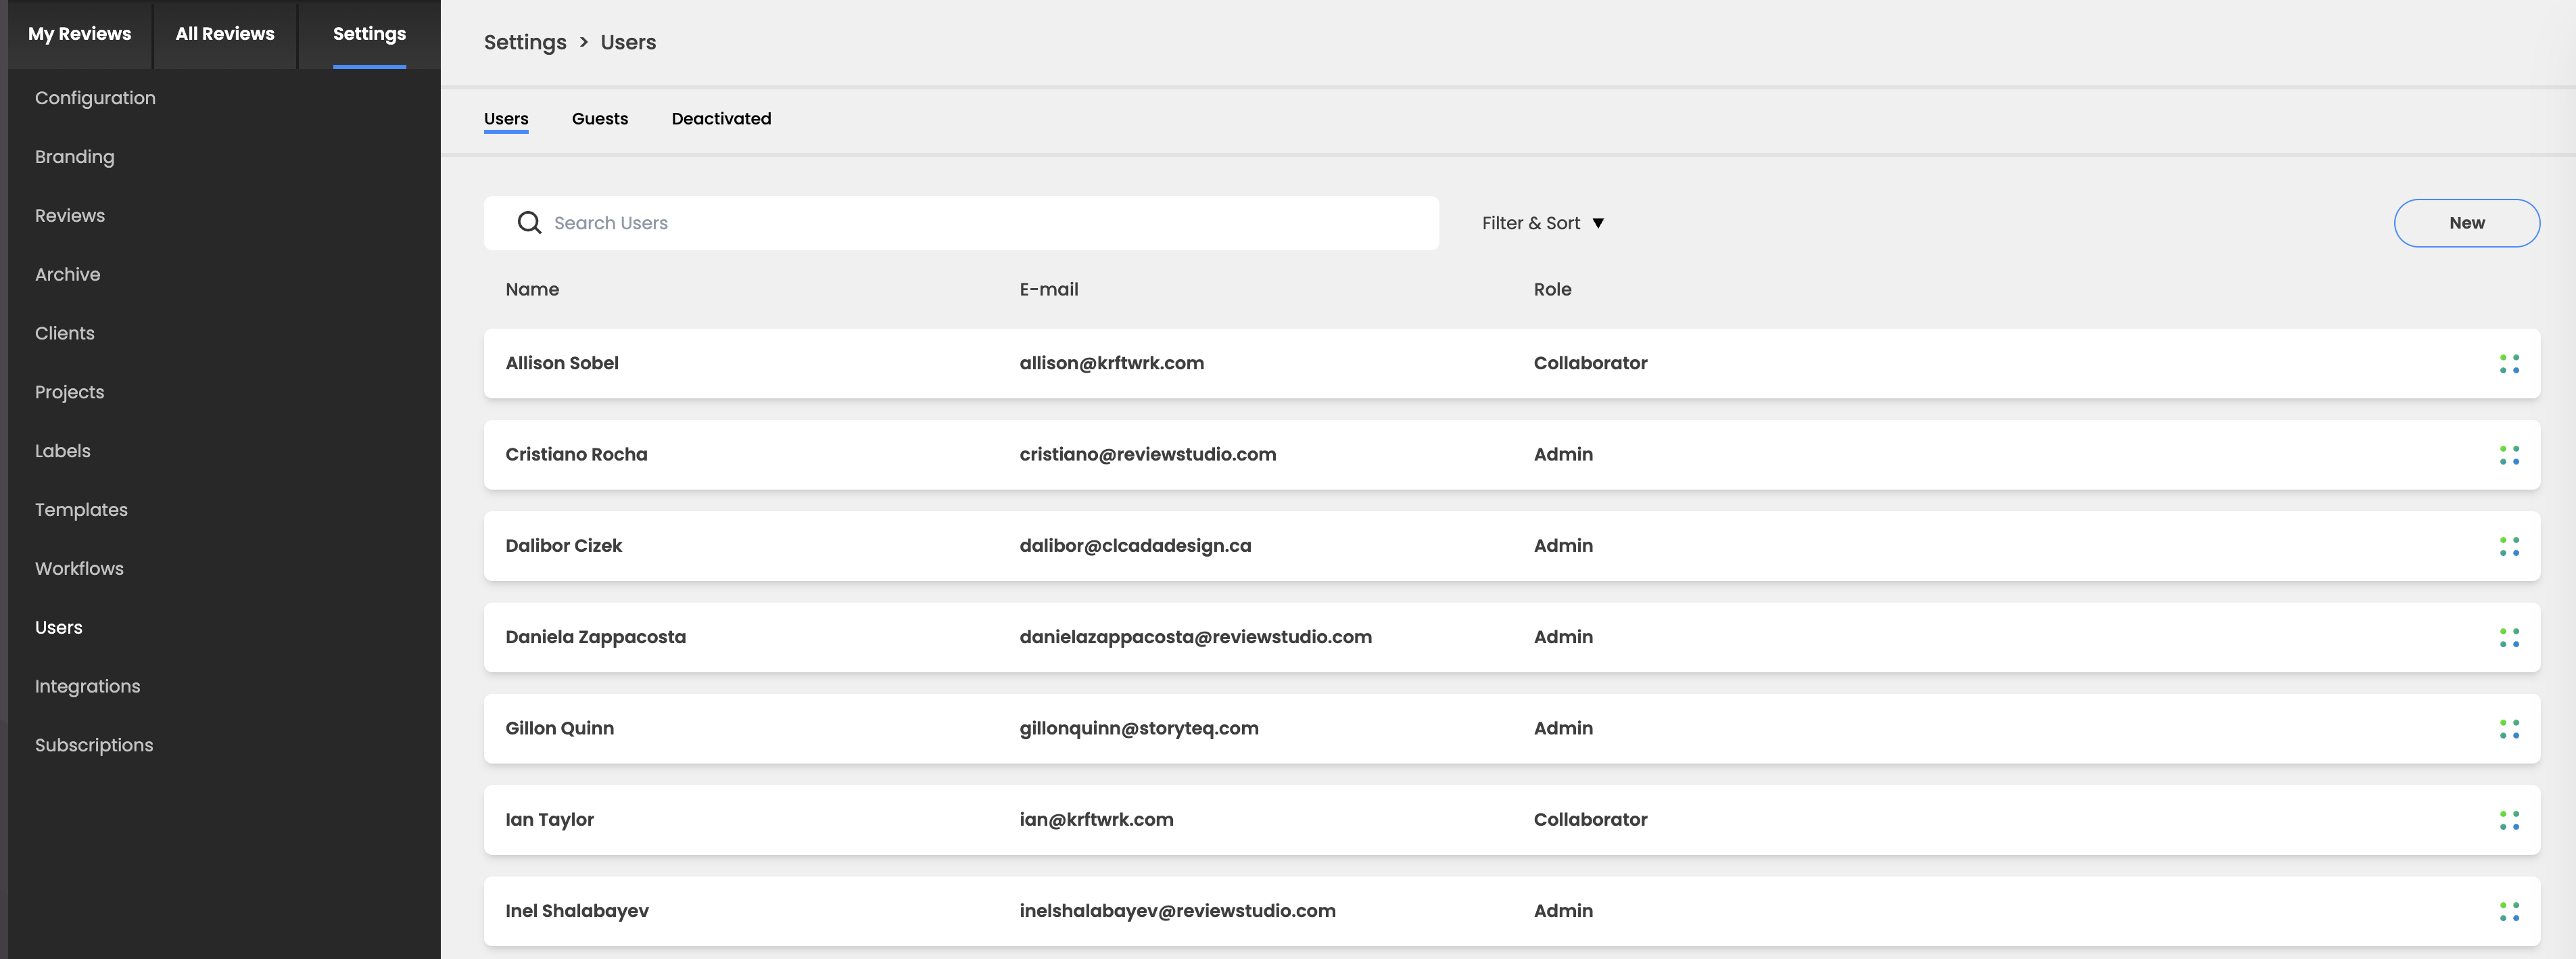This screenshot has width=2576, height=959.
Task: Click the New user button
Action: point(2466,223)
